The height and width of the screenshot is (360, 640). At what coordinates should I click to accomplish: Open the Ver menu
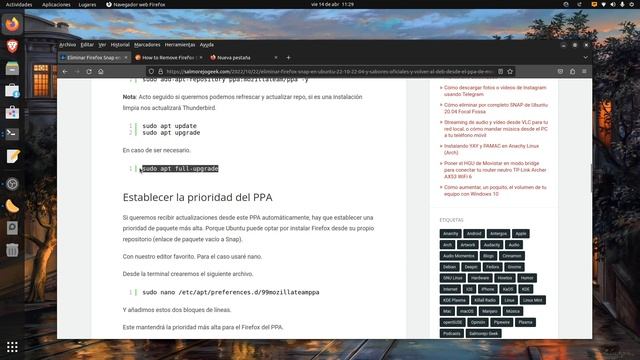102,45
